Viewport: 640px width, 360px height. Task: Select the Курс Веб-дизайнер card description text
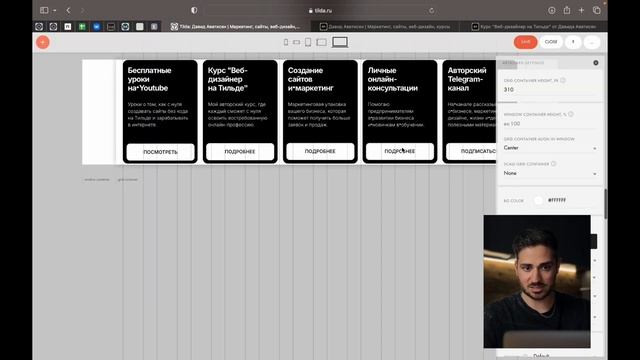238,115
